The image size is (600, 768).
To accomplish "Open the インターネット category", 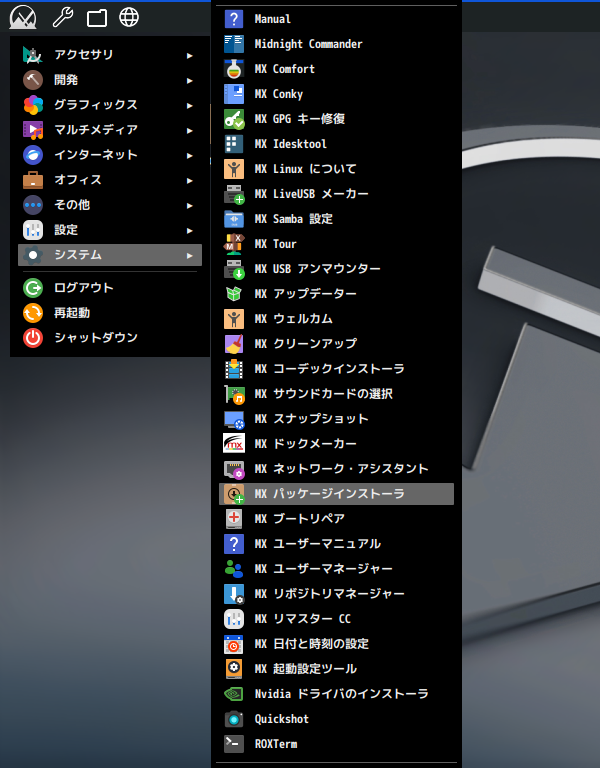I will tap(110, 154).
